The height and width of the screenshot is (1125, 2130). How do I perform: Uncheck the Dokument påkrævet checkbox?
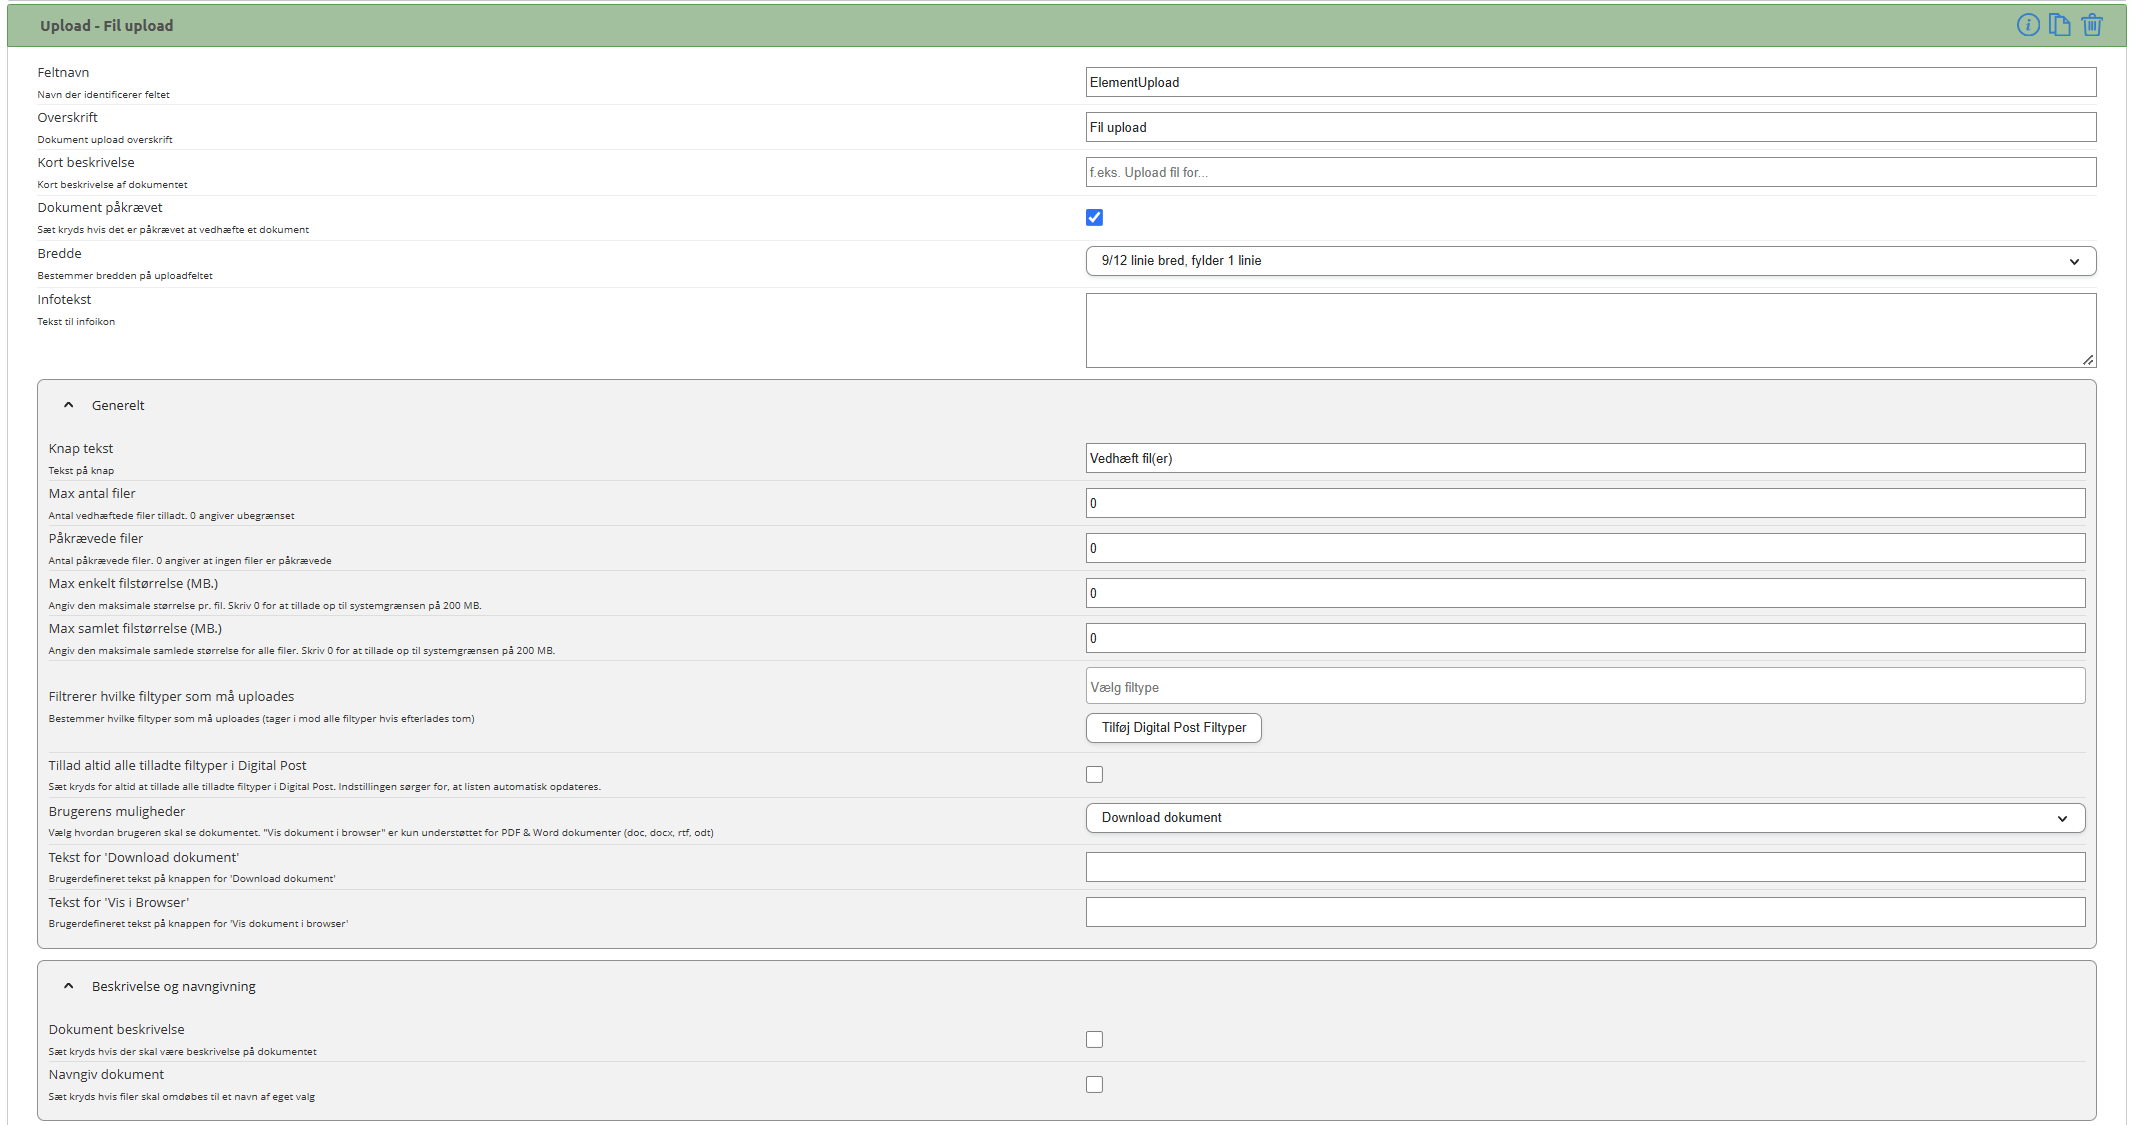coord(1094,217)
